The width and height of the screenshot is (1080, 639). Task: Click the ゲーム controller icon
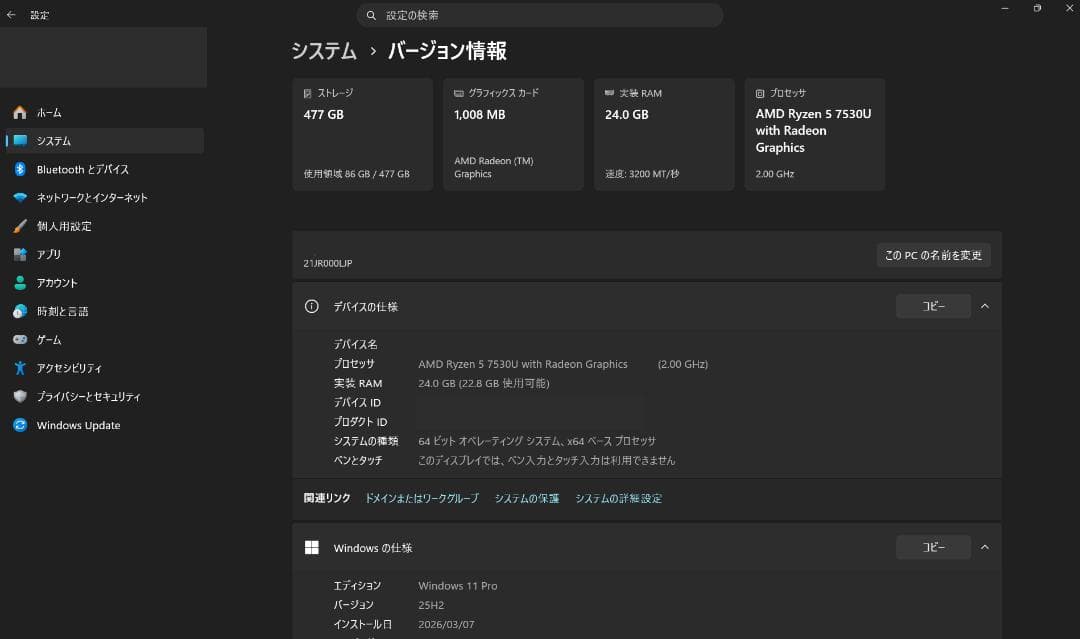coord(20,339)
